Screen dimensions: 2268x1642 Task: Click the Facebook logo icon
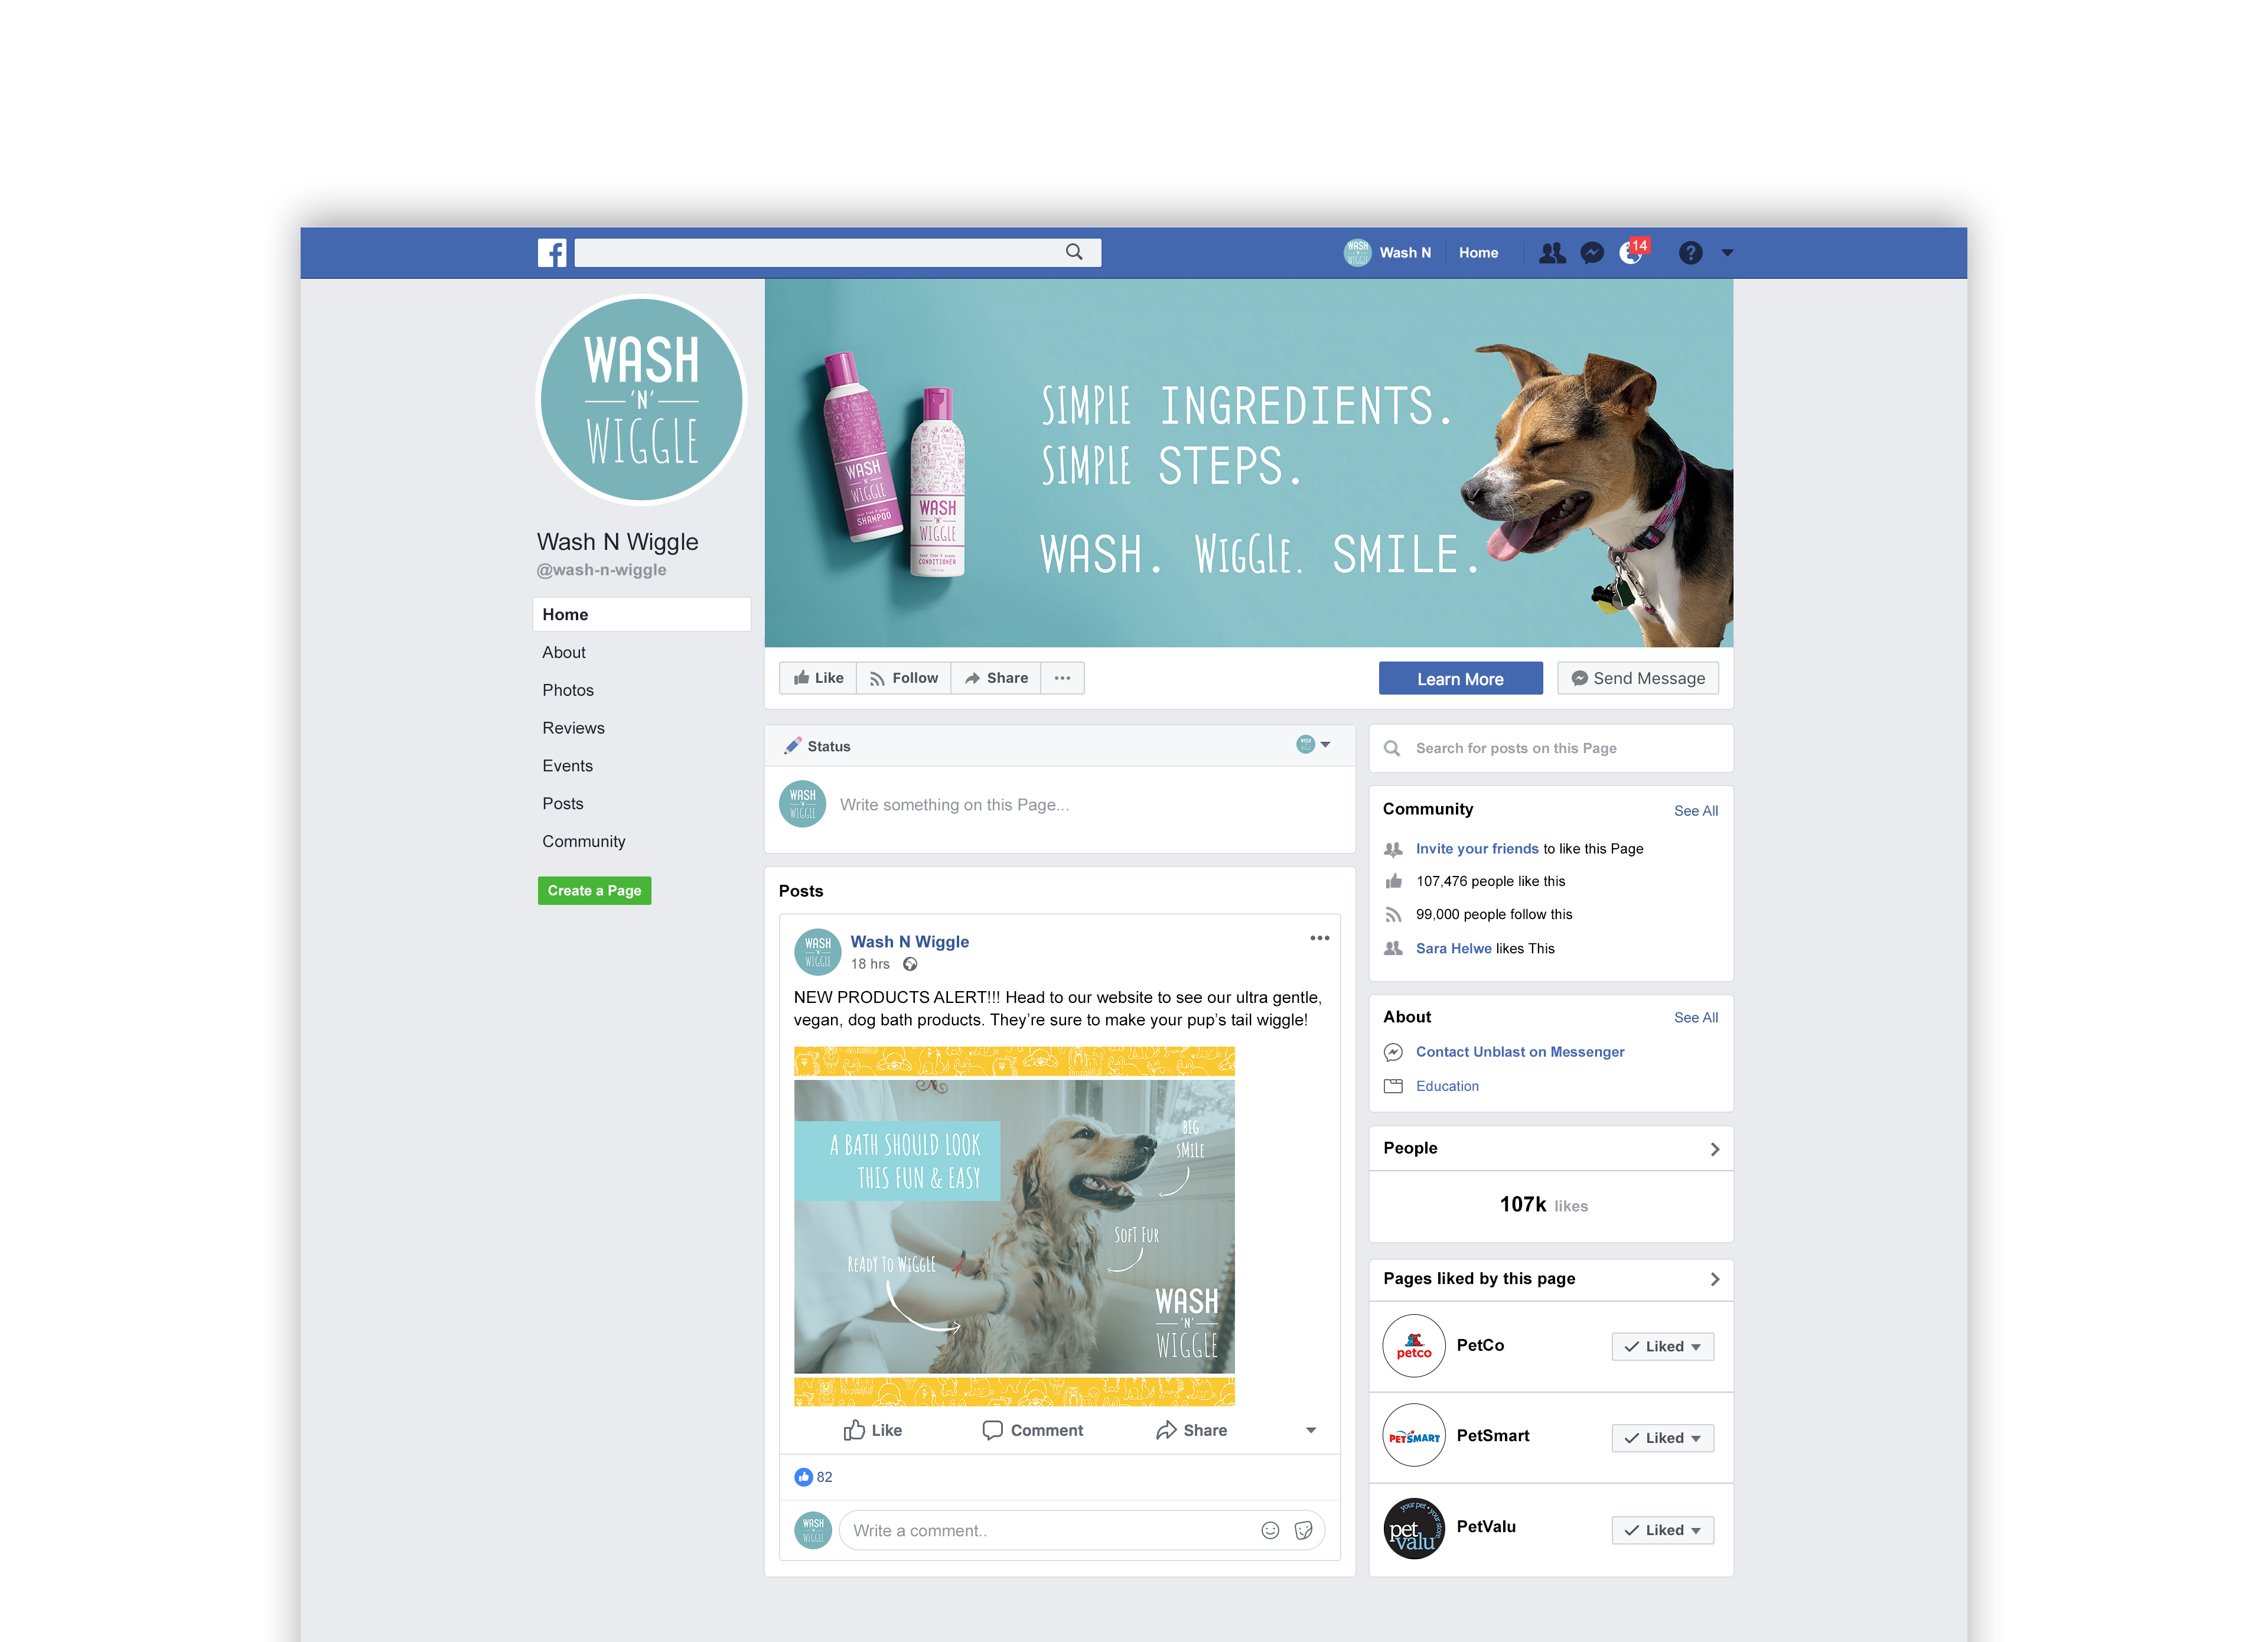click(552, 252)
